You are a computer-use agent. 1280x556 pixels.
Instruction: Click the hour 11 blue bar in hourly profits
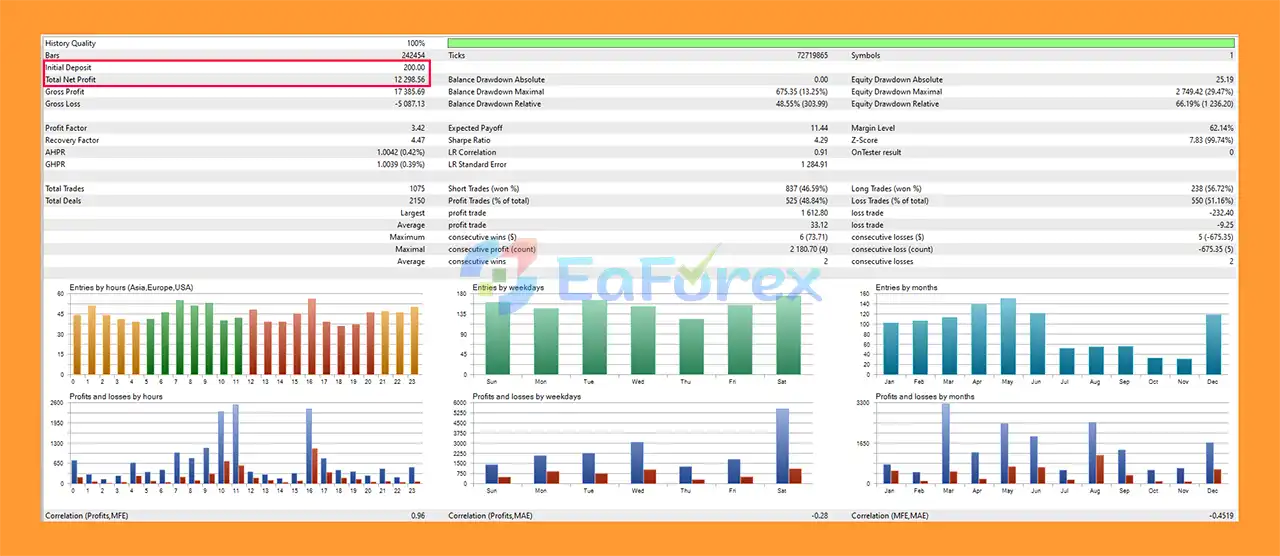pyautogui.click(x=235, y=444)
